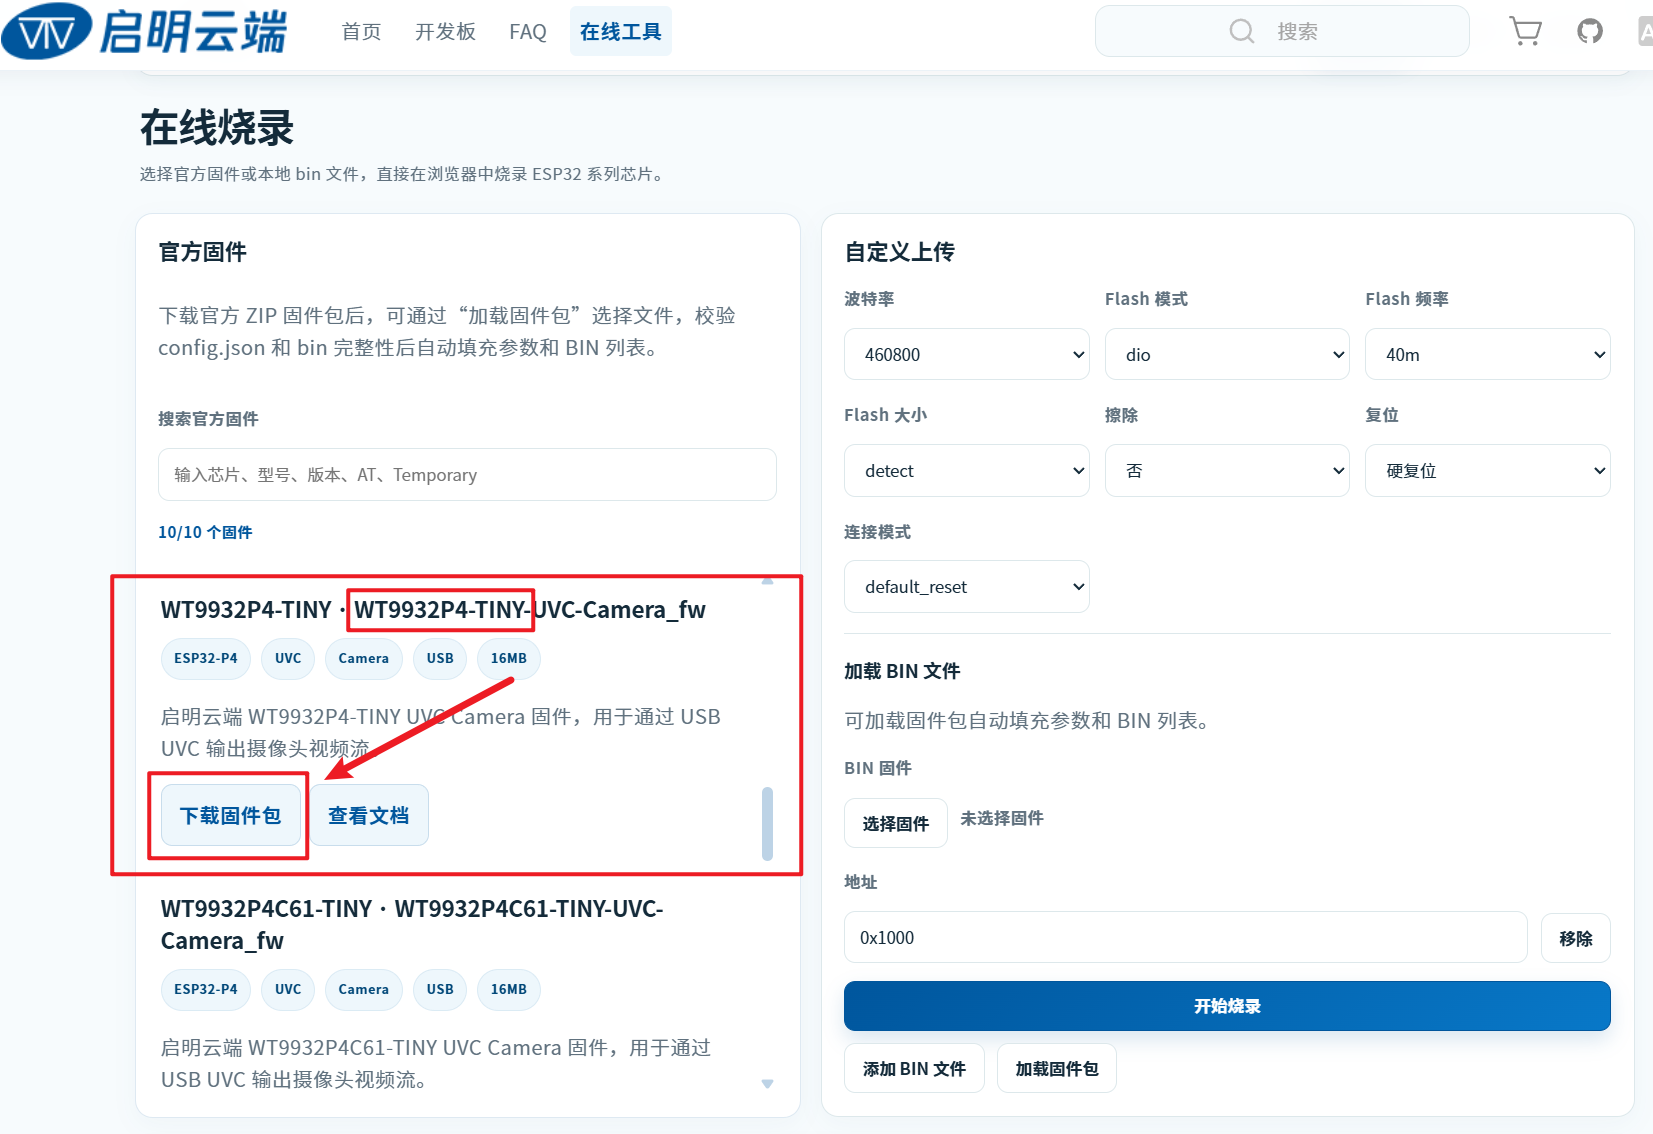This screenshot has height=1134, width=1653.
Task: Click the 查看文档 button
Action: point(368,816)
